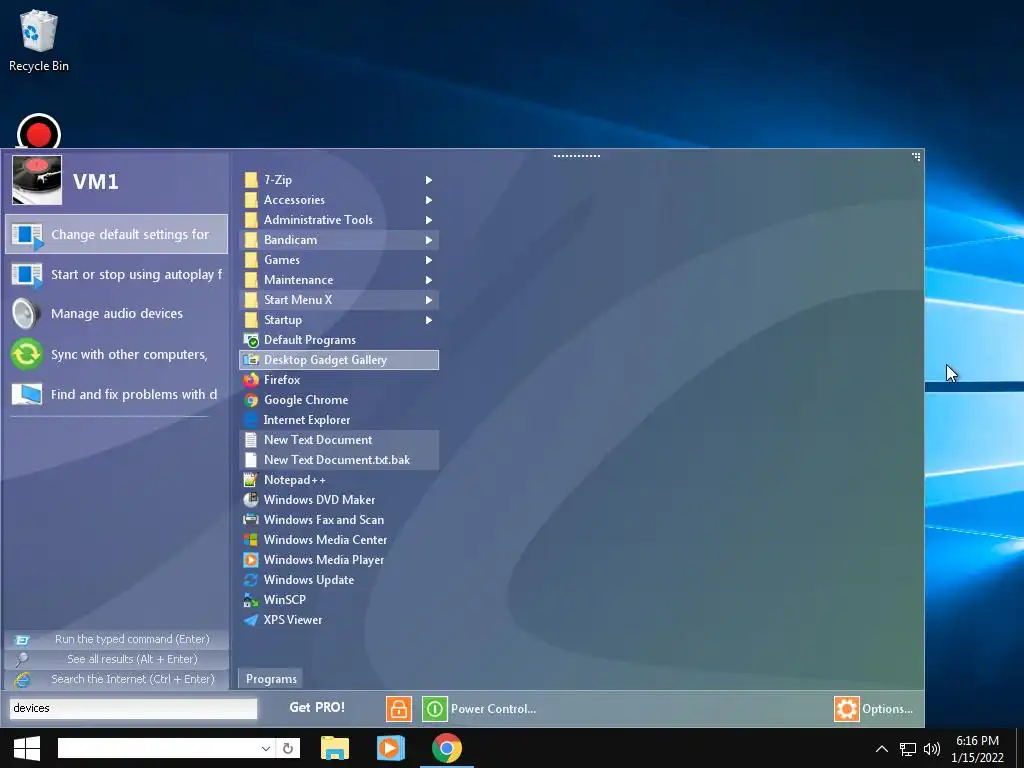Click the taskbar address input field
1024x768 pixels.
[x=158, y=748]
